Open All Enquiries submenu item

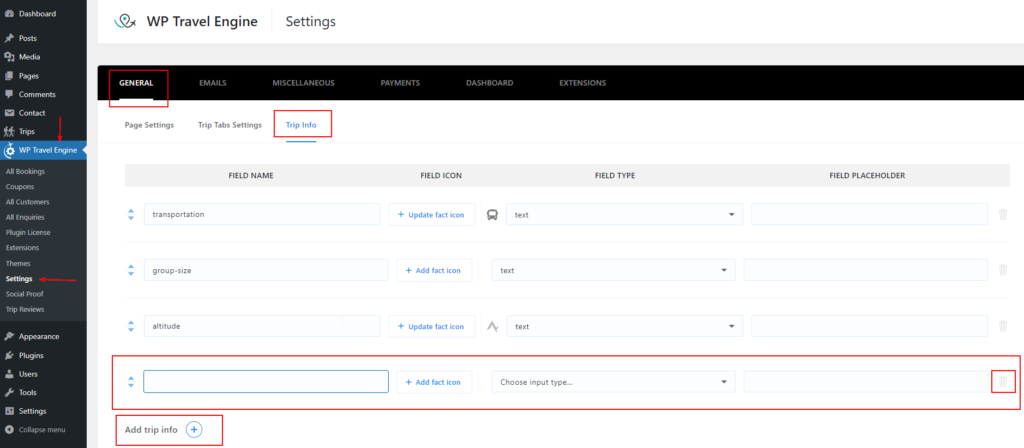pos(25,217)
